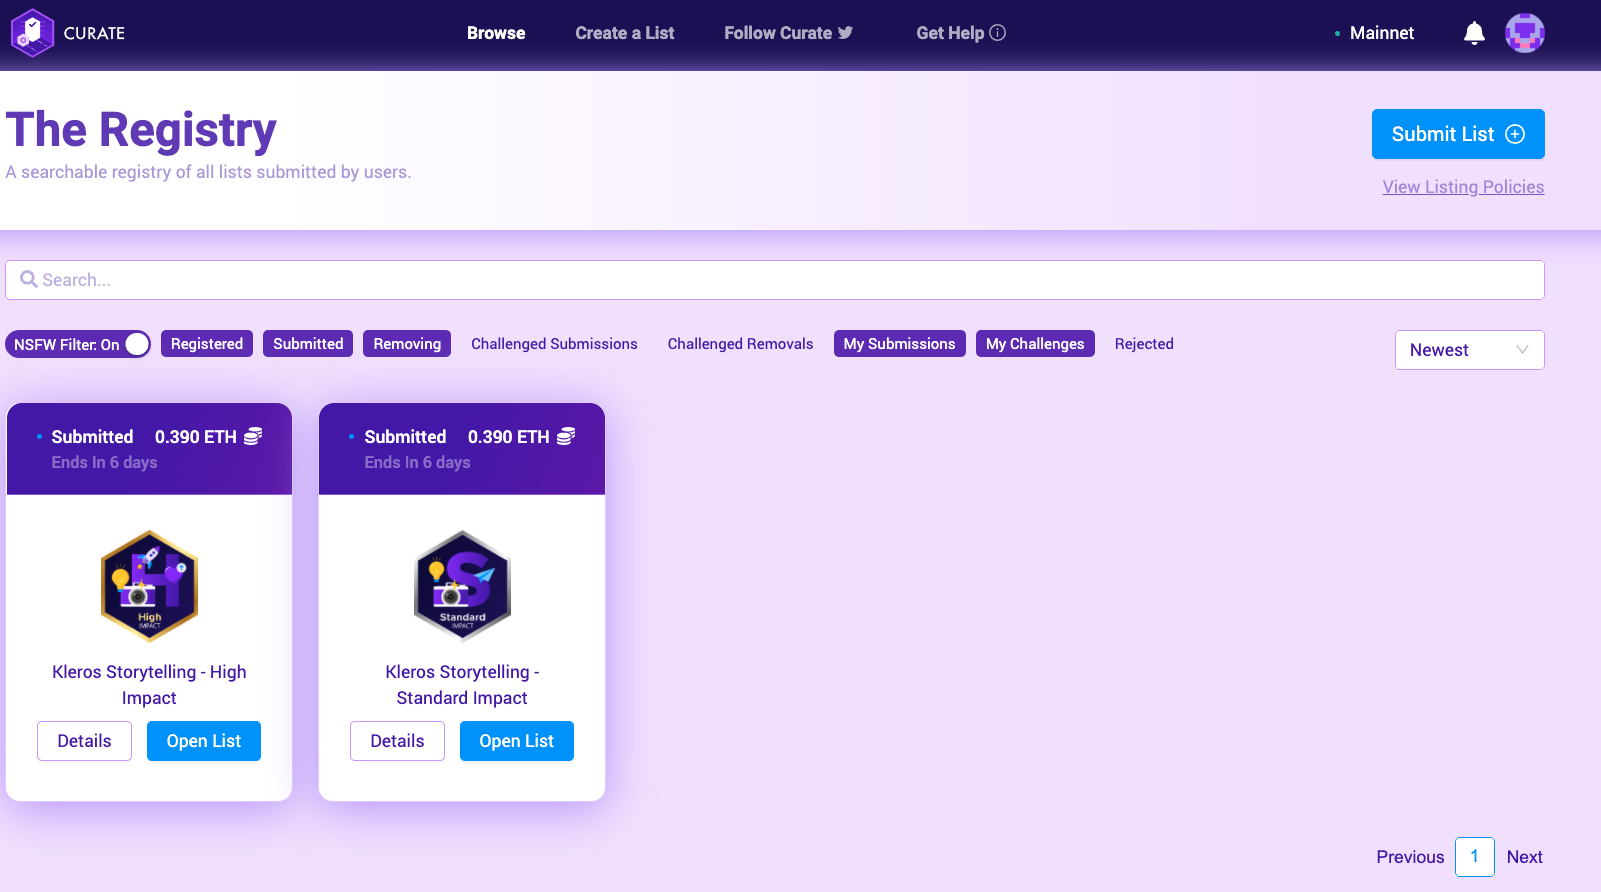Open the notifications bell
1601x892 pixels.
1474,33
